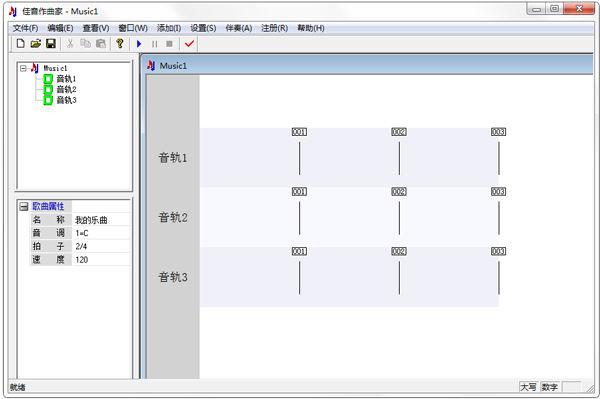The width and height of the screenshot is (600, 399).
Task: Select measure marker 002 on 音轨3
Action: (x=399, y=251)
